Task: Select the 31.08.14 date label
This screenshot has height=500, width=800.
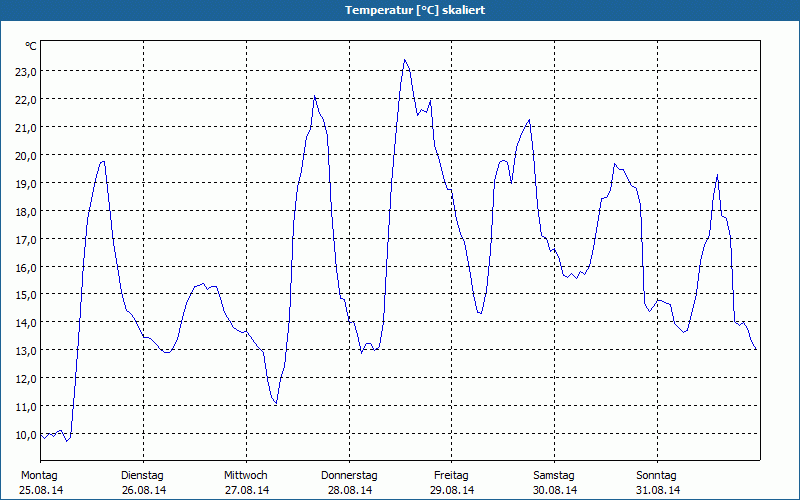Action: tap(657, 490)
